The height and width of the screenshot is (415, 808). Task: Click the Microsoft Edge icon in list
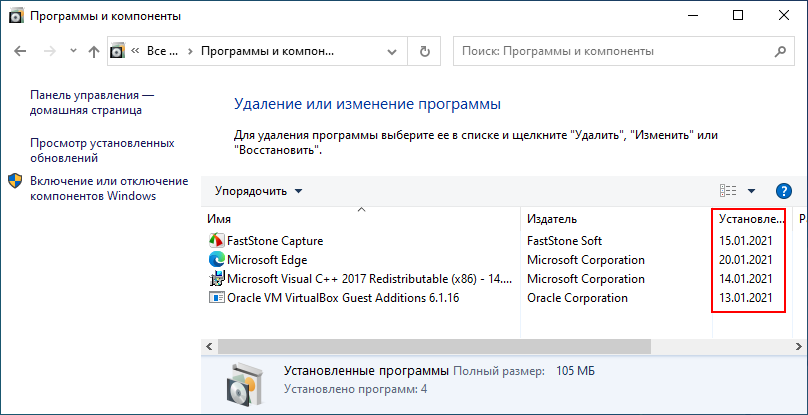click(217, 260)
